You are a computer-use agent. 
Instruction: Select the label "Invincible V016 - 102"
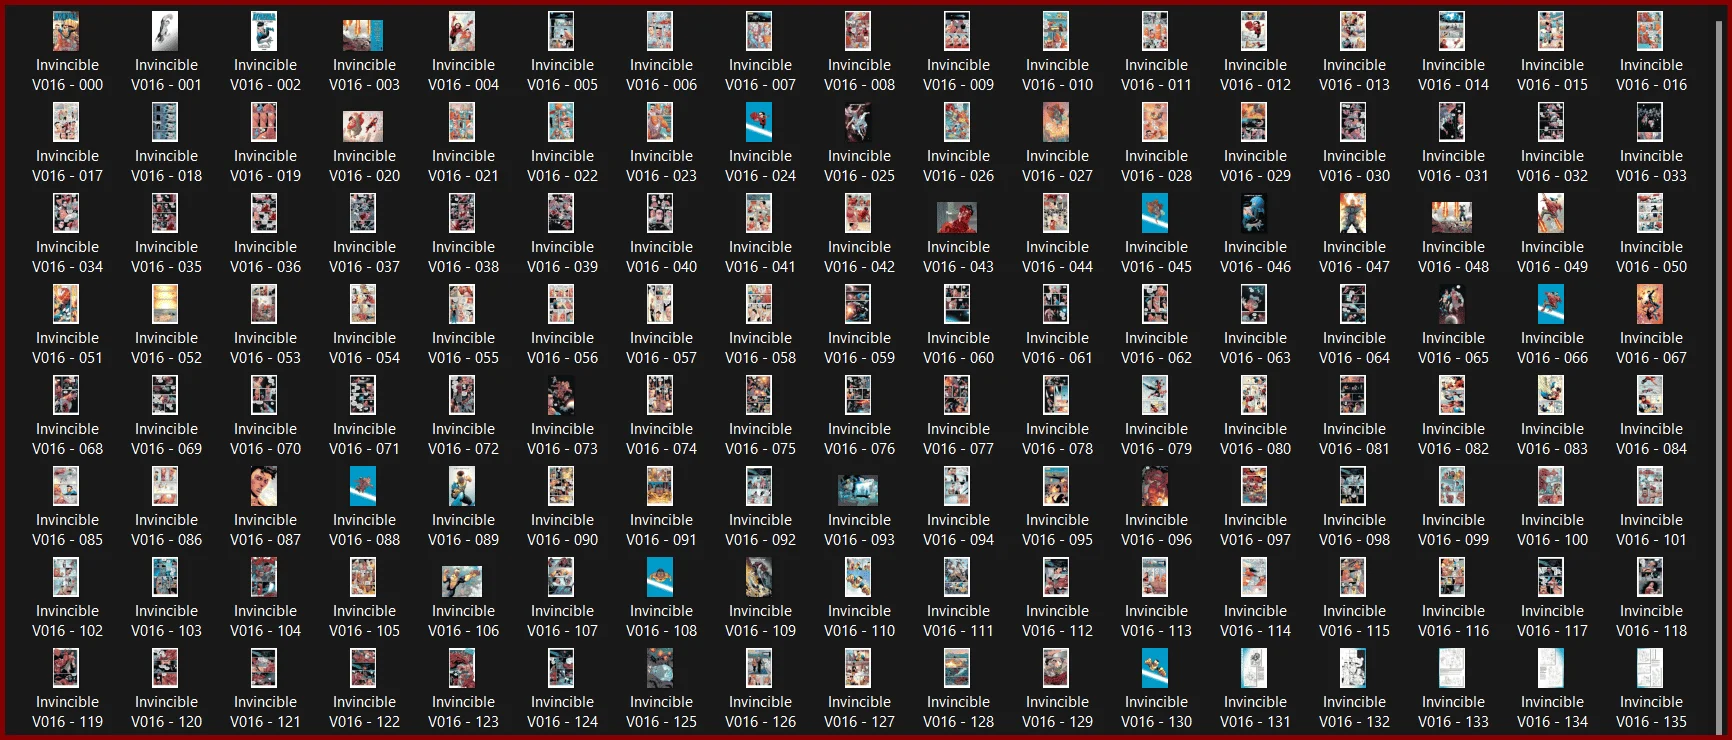[x=67, y=621]
